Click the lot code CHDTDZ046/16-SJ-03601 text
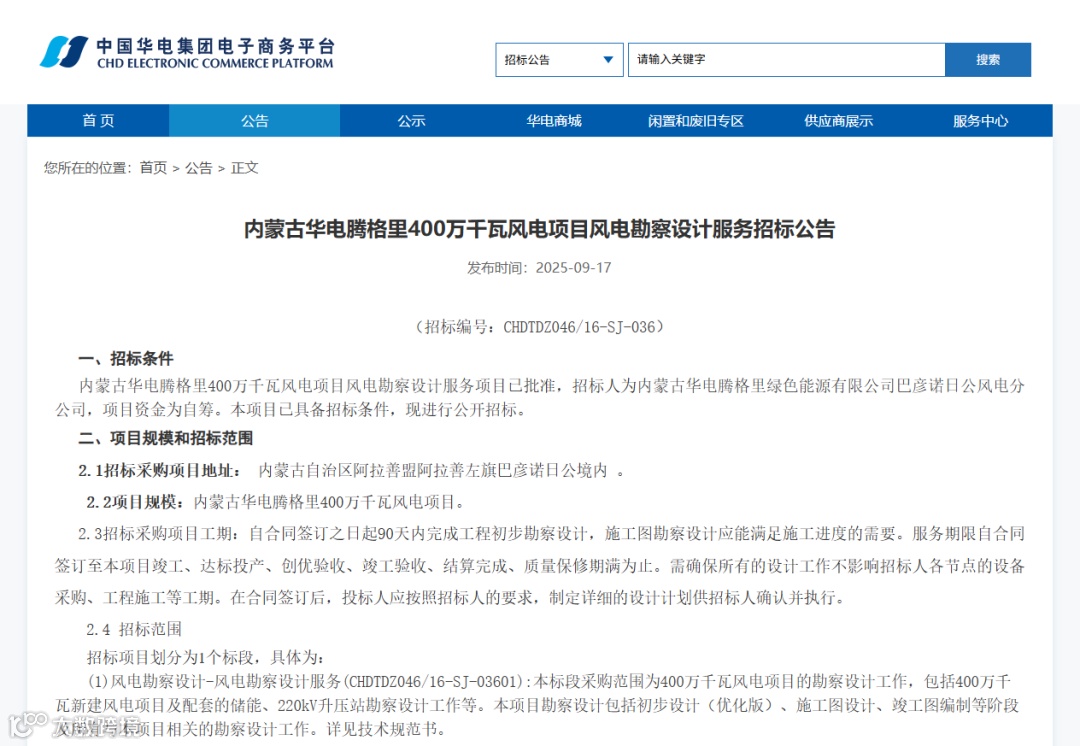This screenshot has height=746, width=1080. [x=433, y=682]
